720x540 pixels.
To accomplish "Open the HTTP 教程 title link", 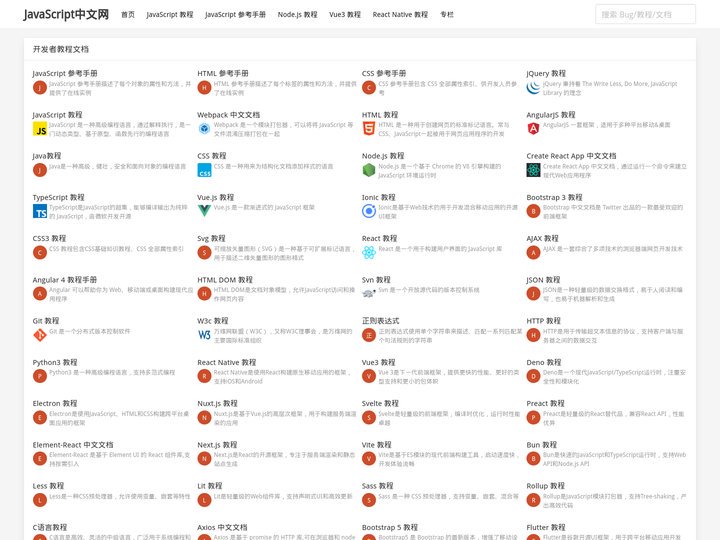I will pos(544,321).
